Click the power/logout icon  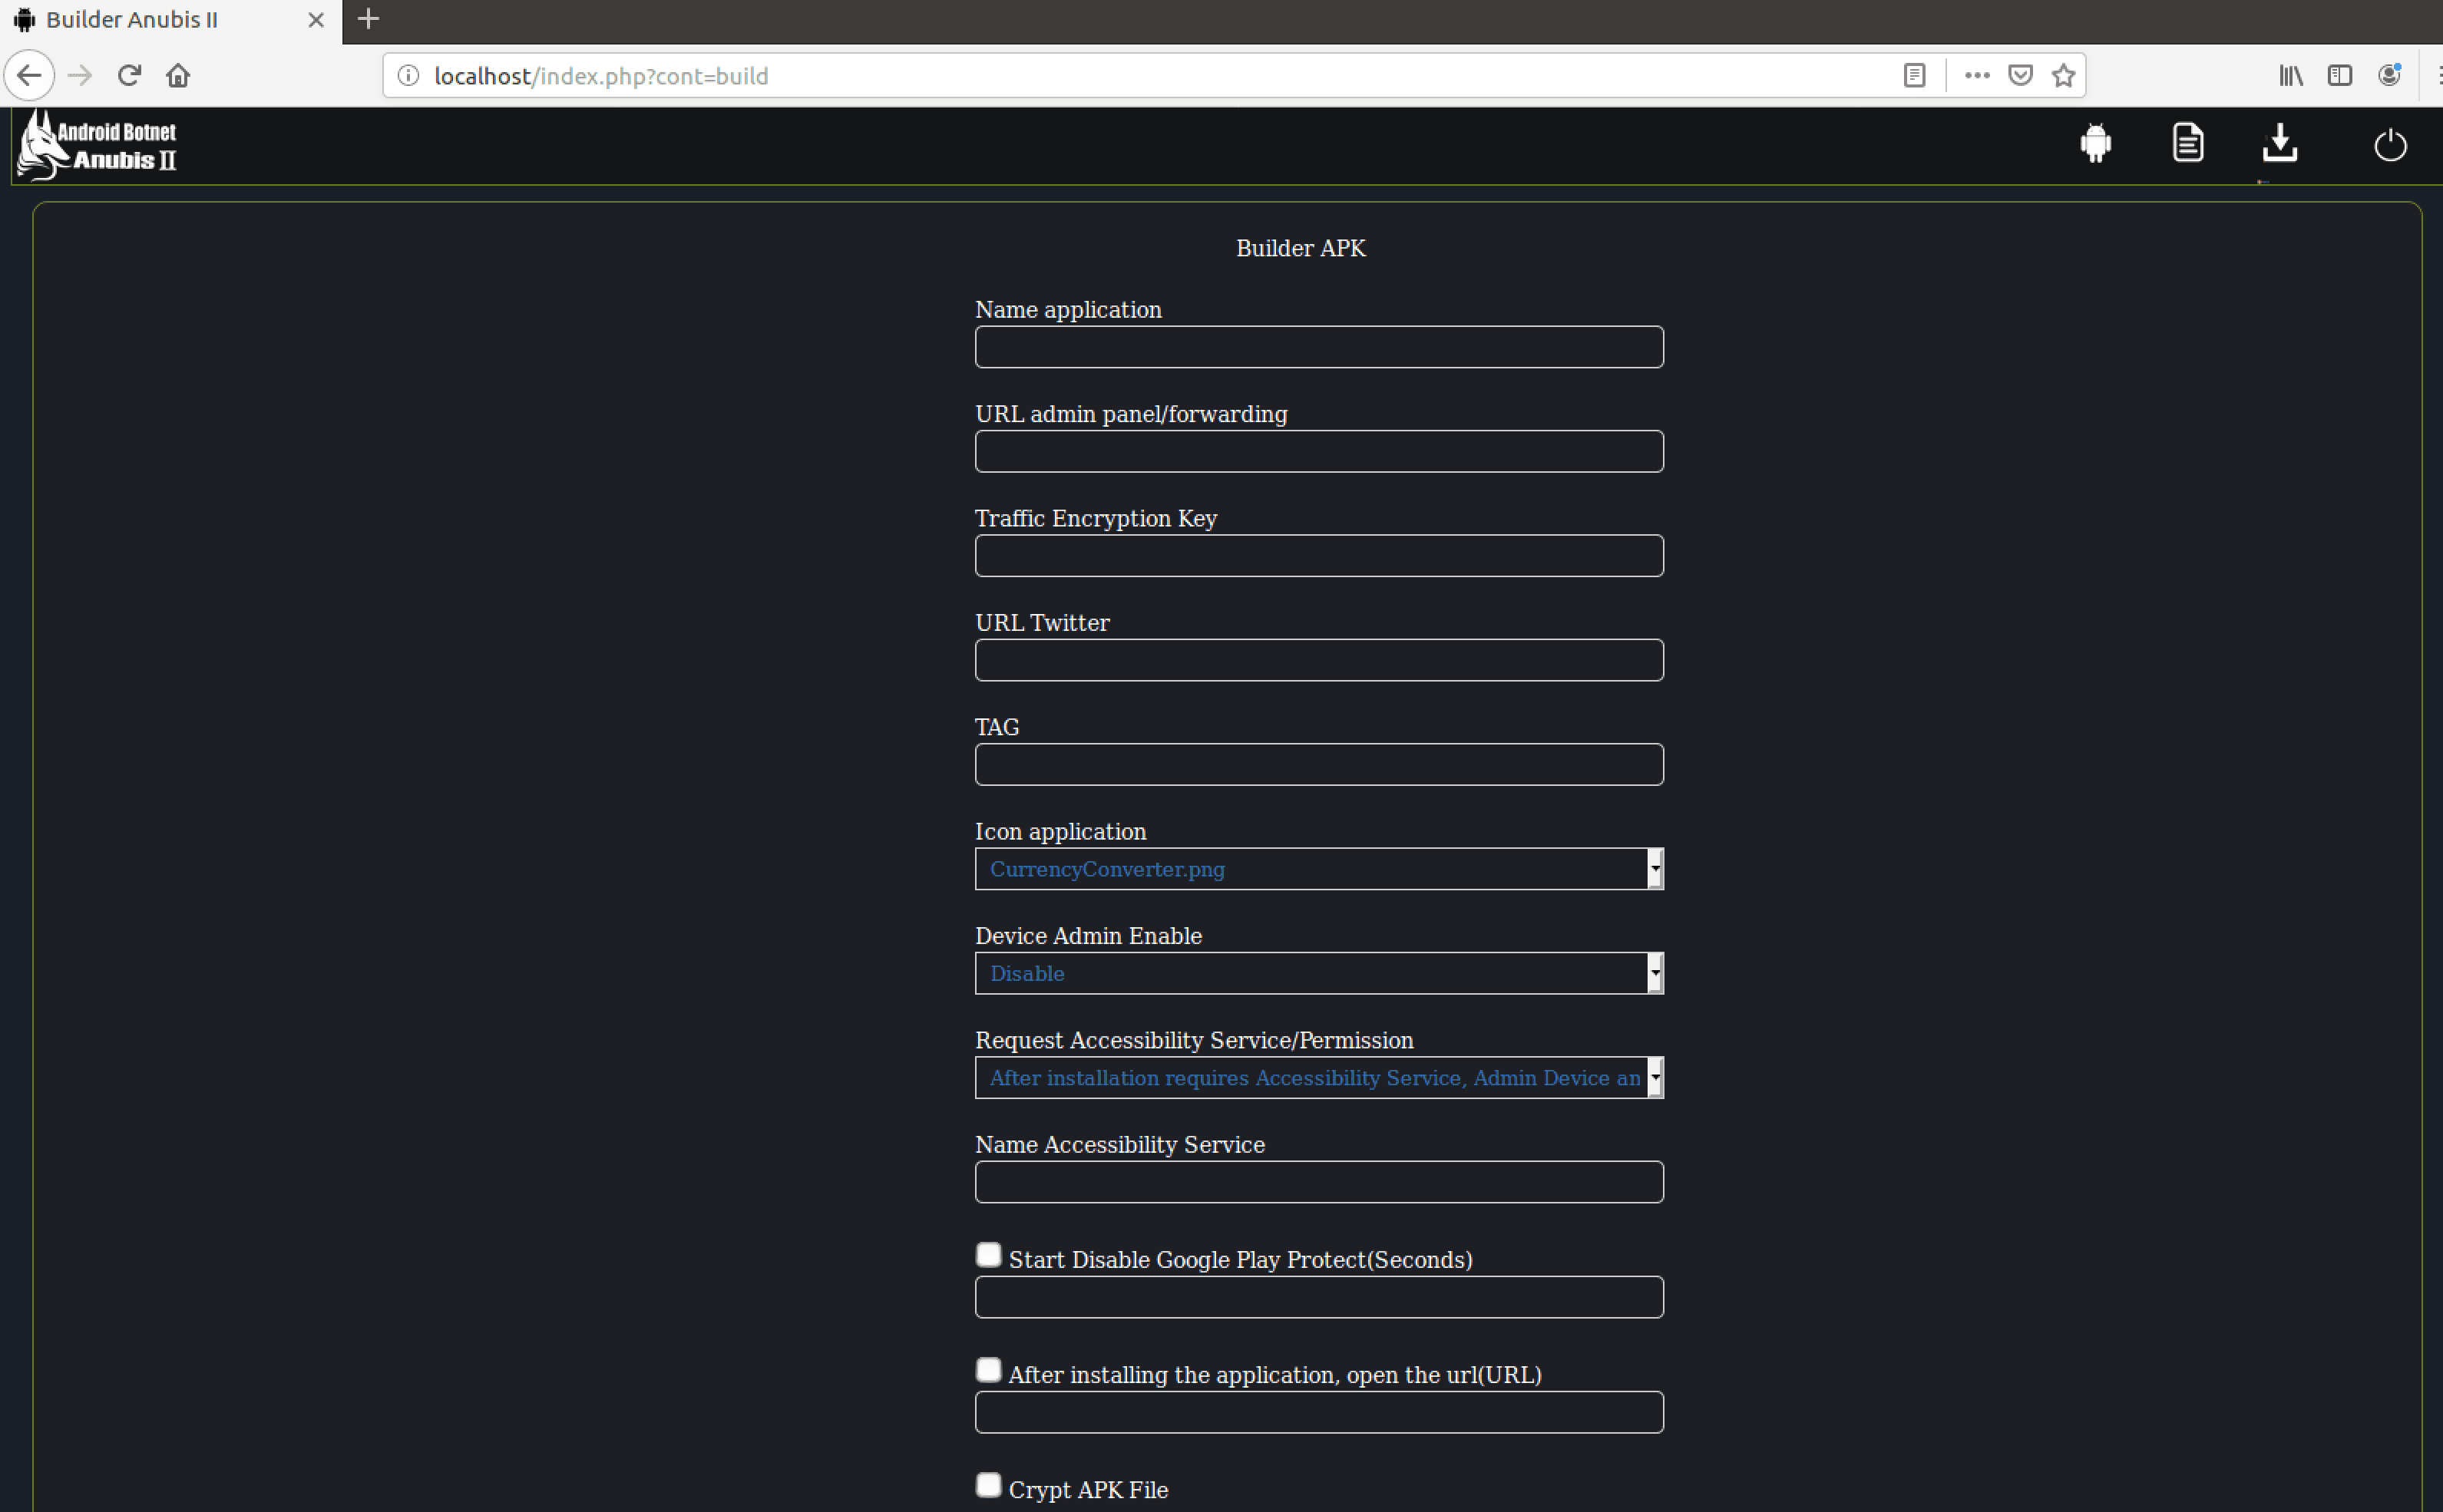click(x=2389, y=145)
